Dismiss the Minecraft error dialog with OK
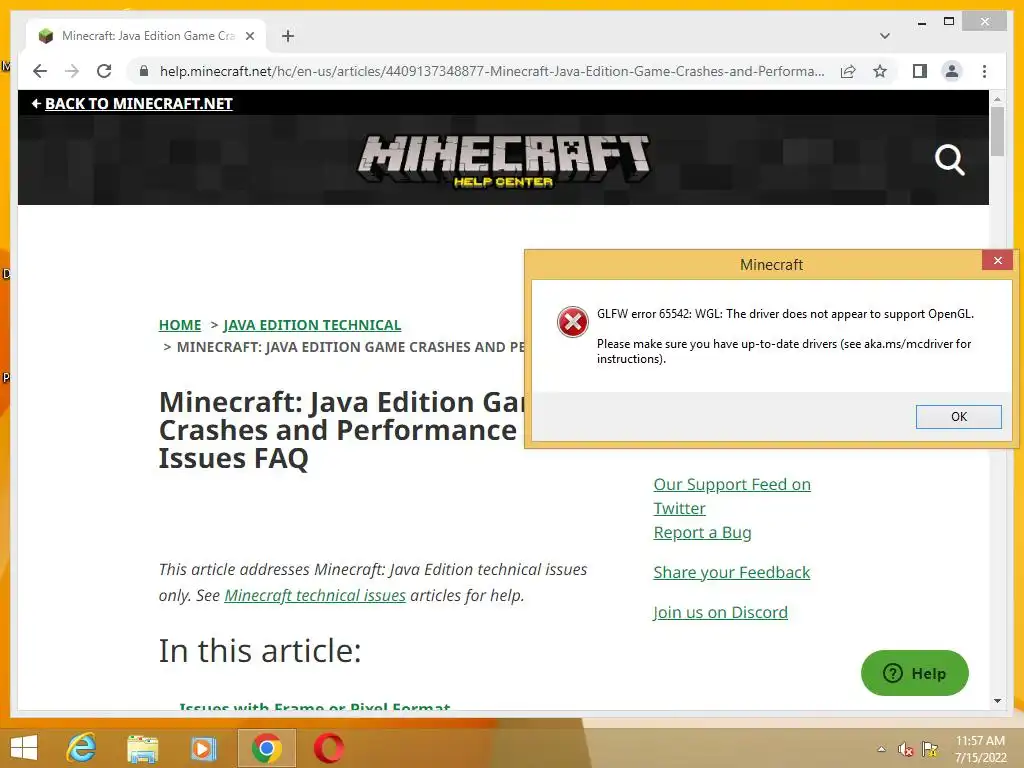This screenshot has height=768, width=1024. [x=958, y=417]
